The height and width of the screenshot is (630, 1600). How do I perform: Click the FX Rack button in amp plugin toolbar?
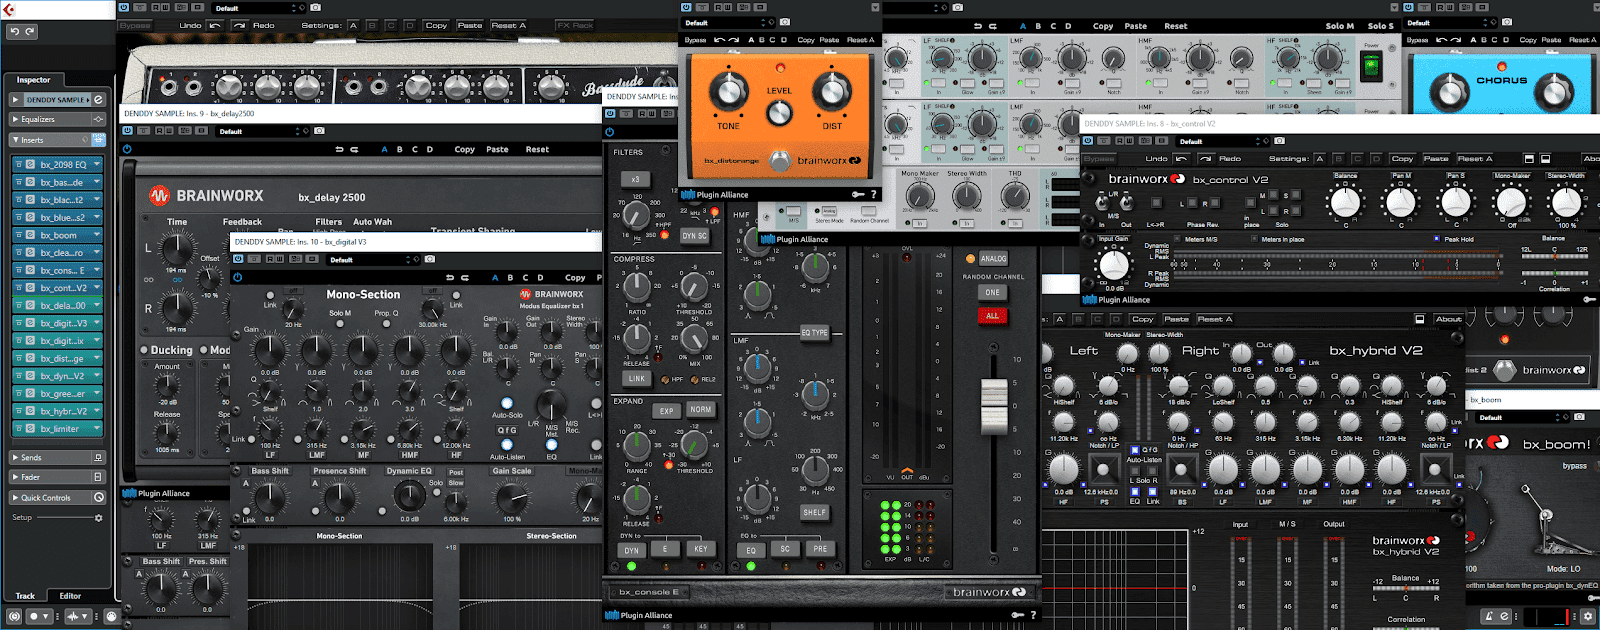coord(575,25)
